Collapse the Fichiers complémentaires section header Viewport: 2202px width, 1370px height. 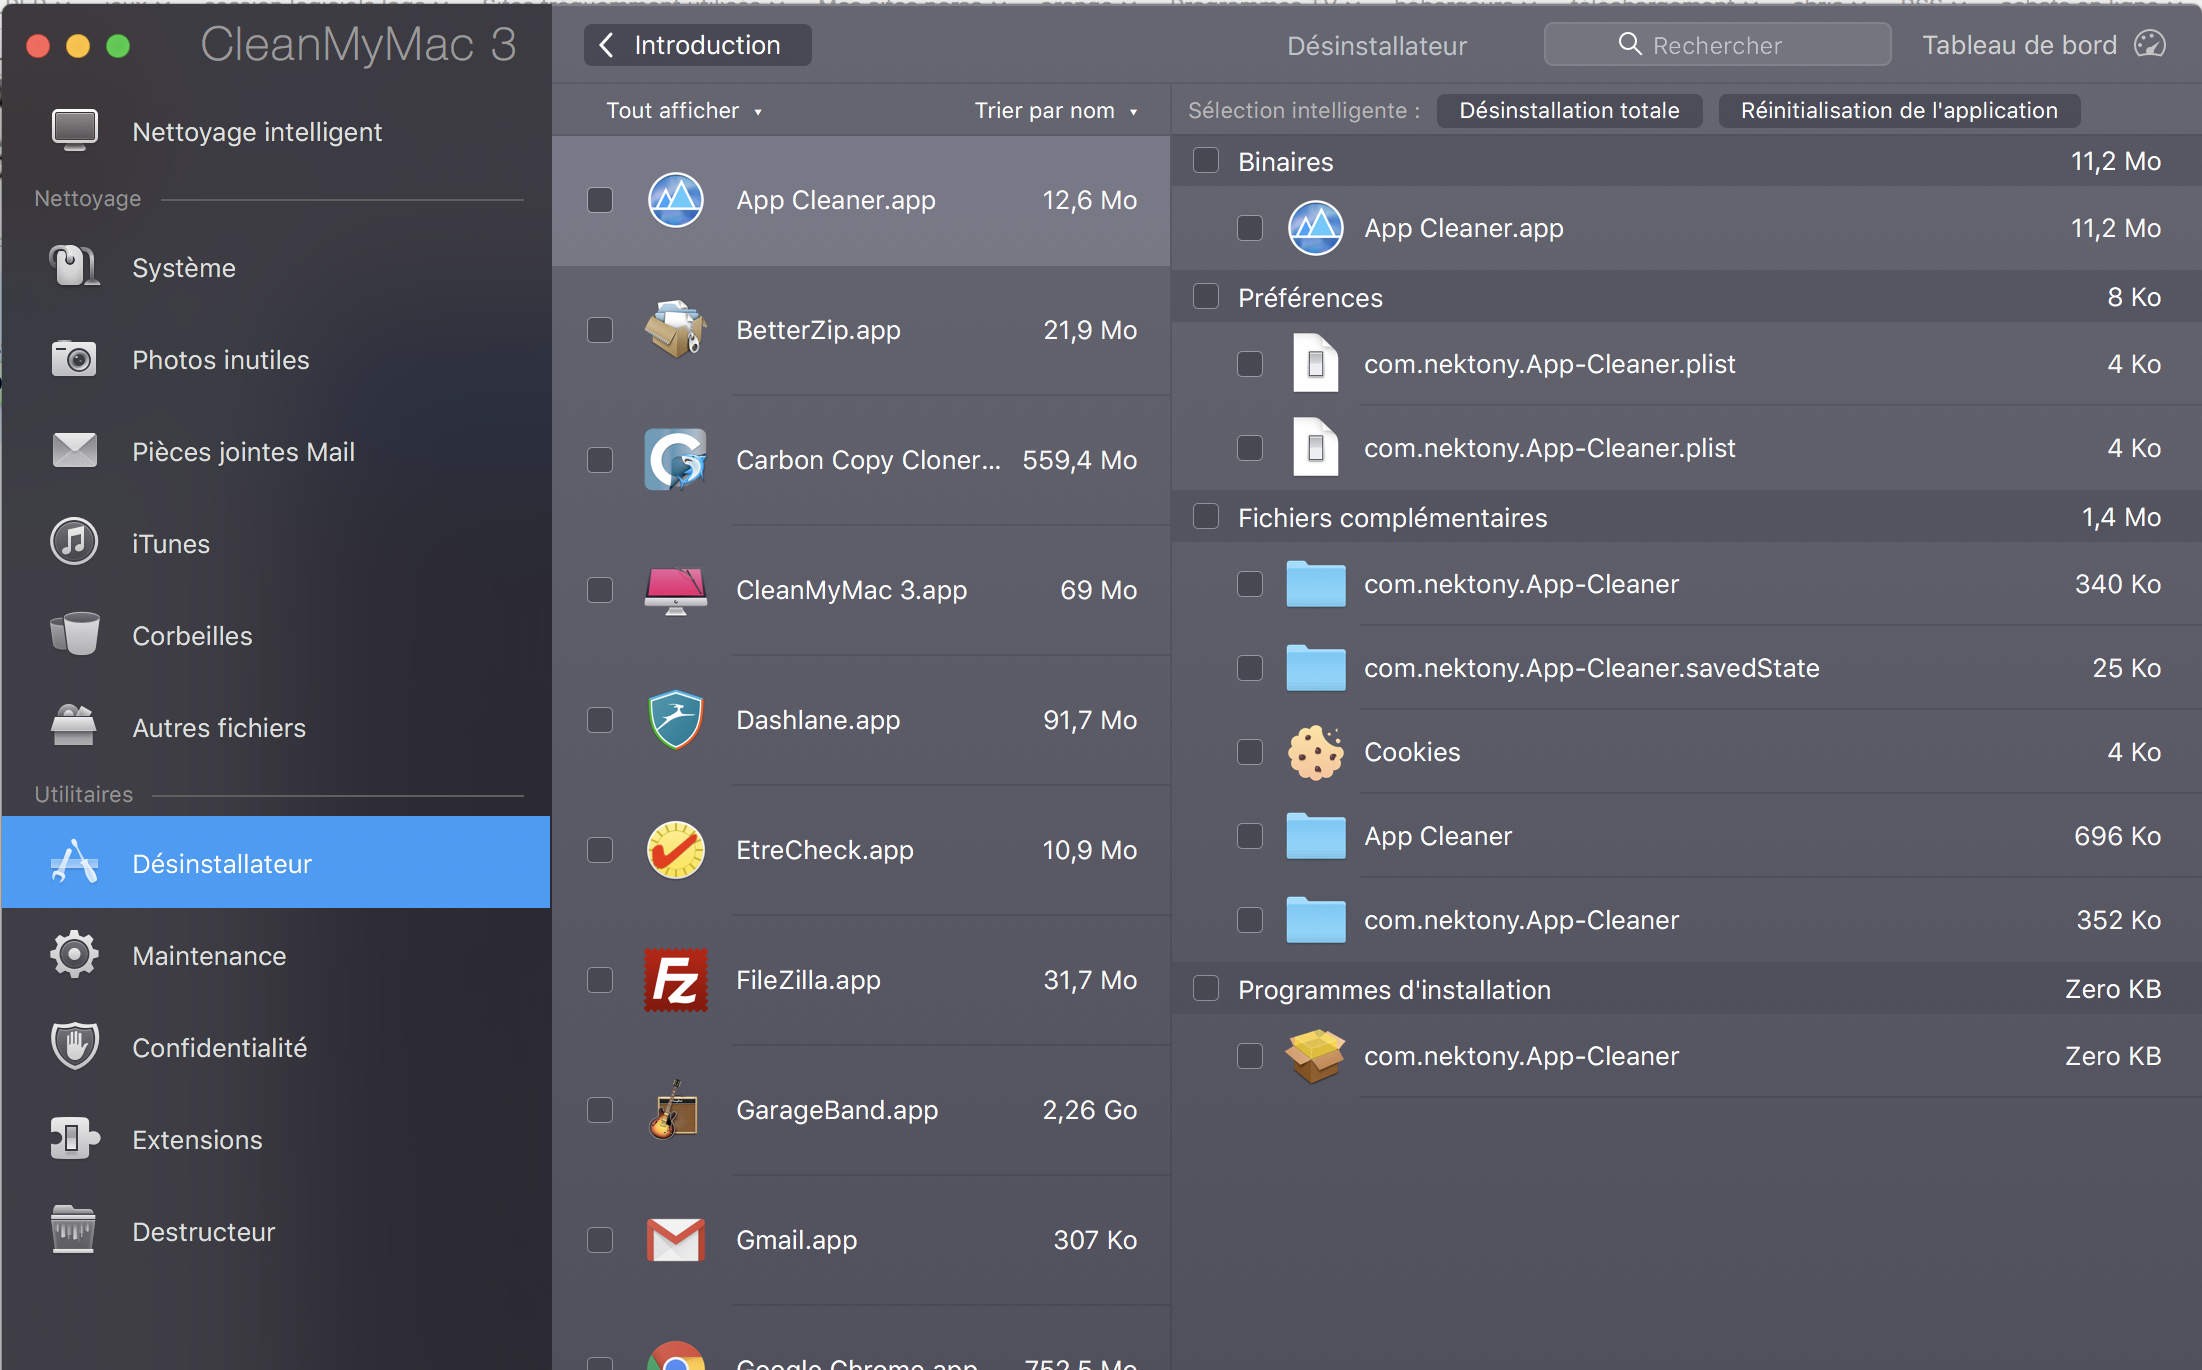point(1392,517)
